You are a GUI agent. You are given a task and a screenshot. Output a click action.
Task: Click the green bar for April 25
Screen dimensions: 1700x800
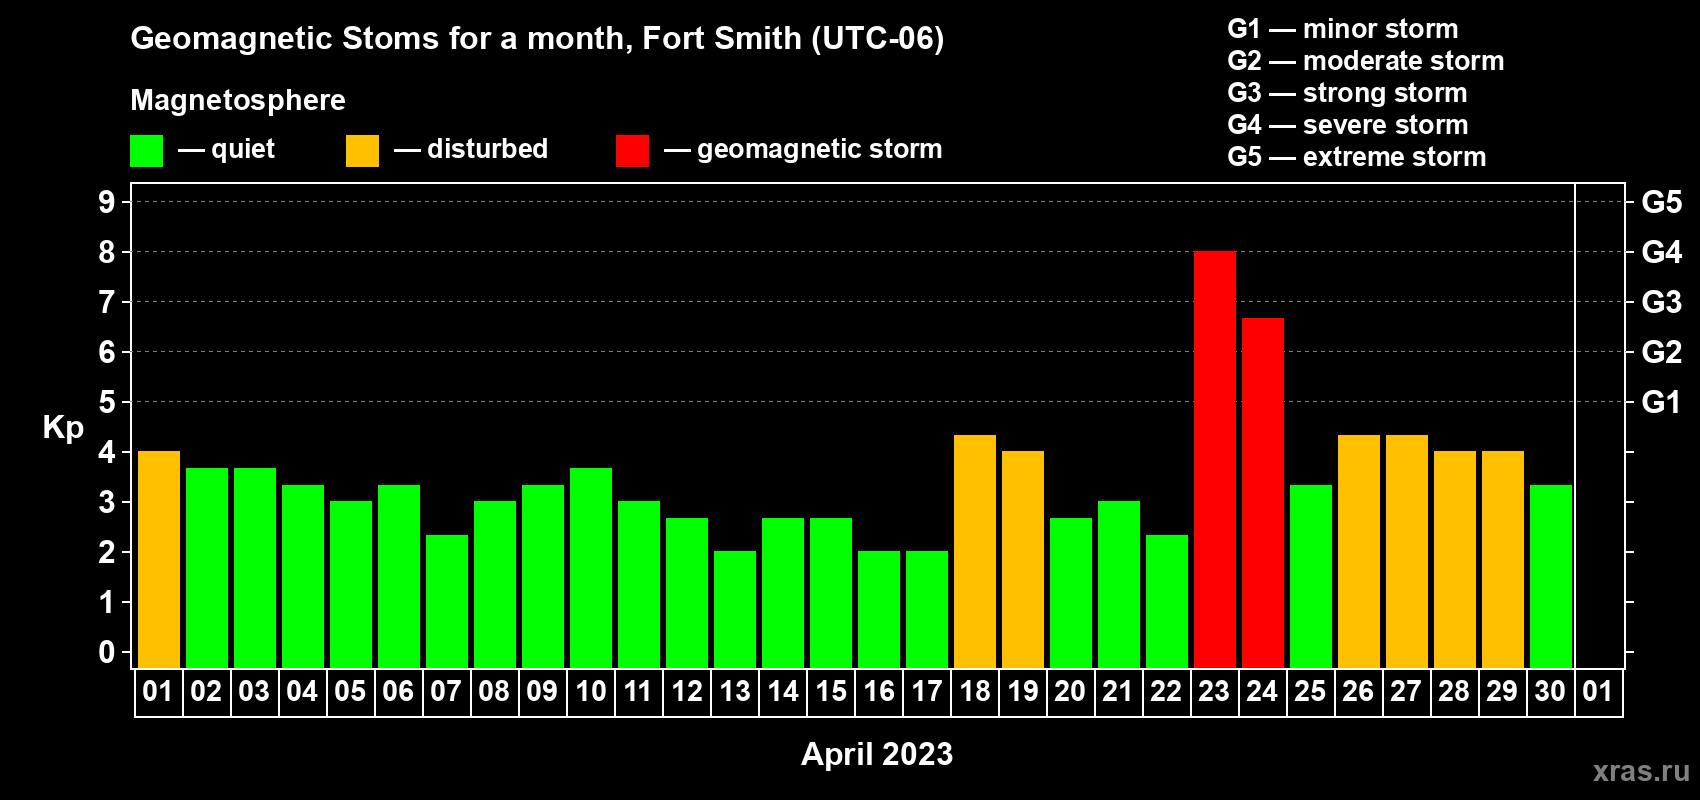pos(1311,577)
